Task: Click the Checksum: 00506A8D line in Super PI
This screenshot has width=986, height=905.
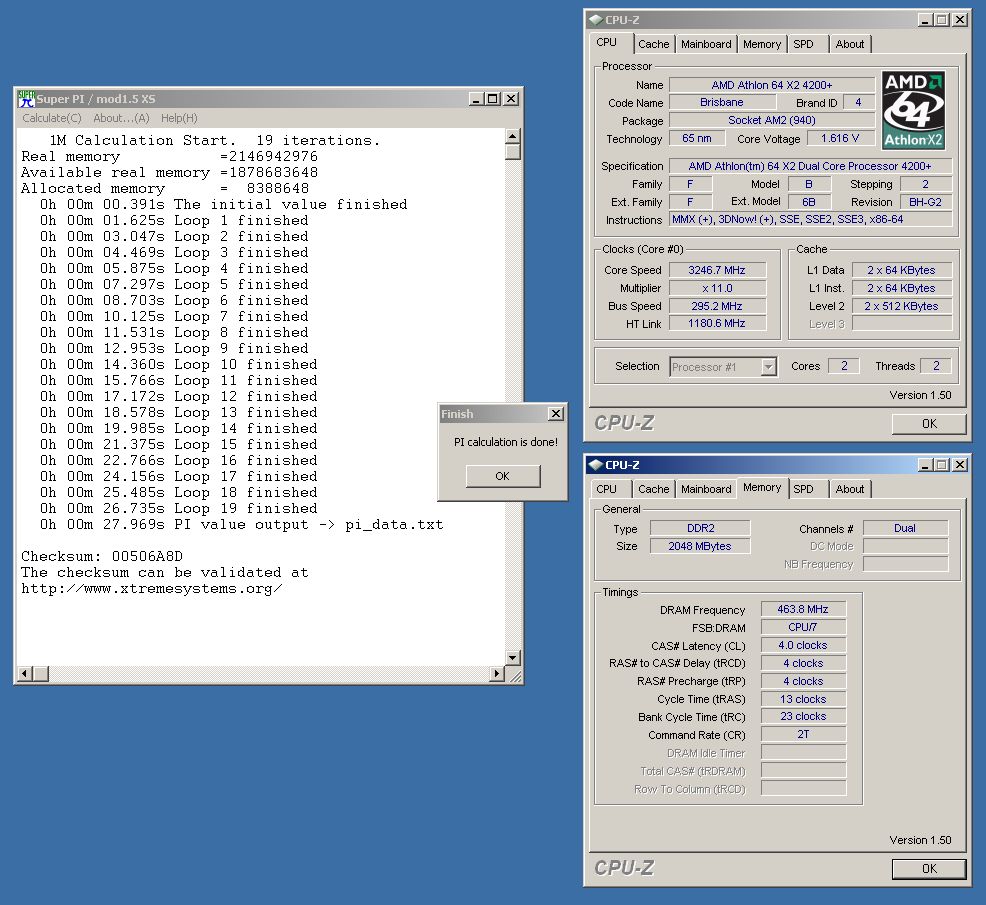Action: click(x=102, y=557)
